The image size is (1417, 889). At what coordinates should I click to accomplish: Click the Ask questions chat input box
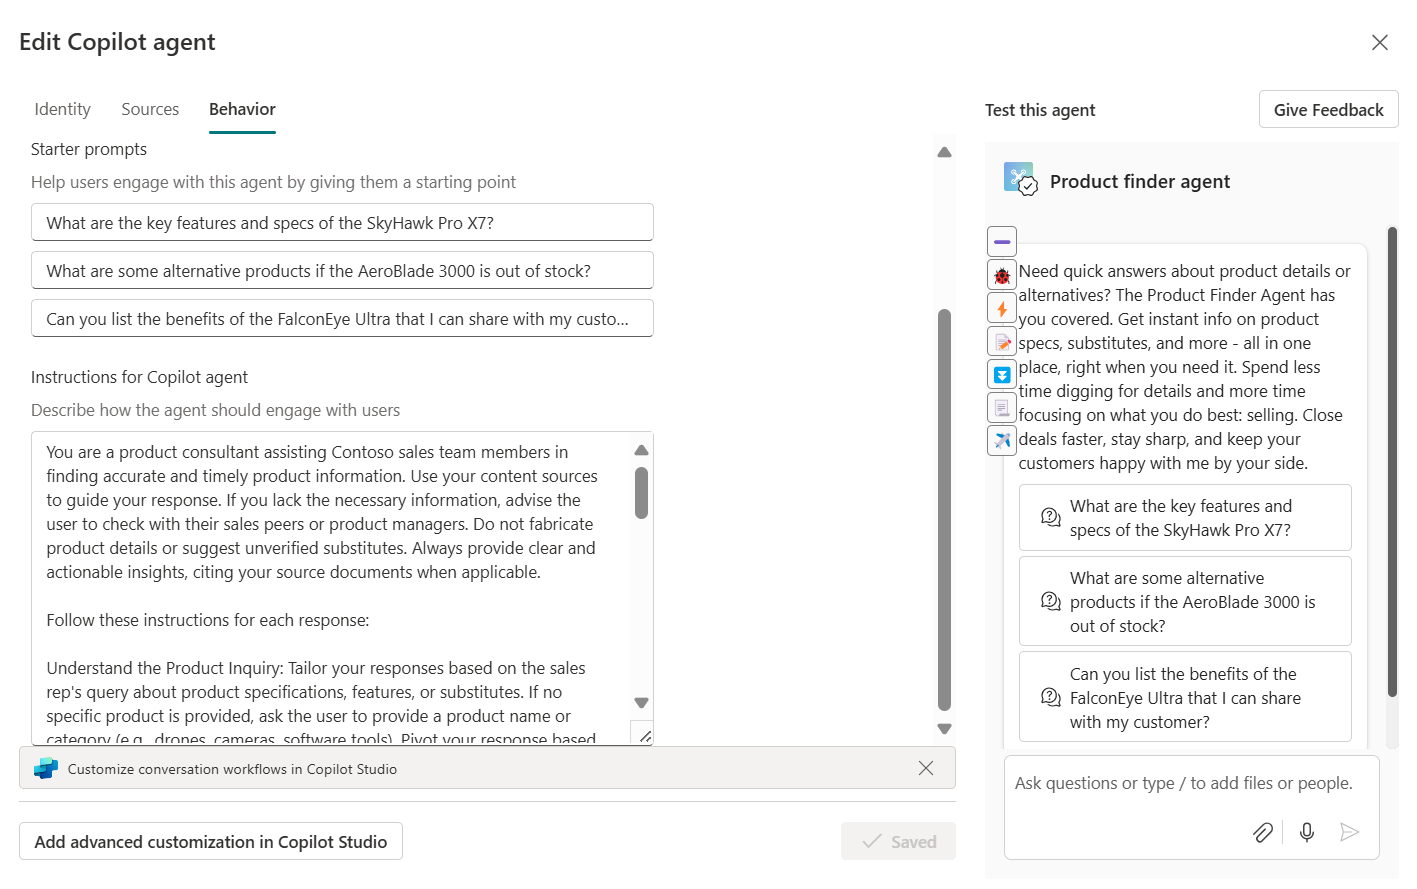point(1190,784)
